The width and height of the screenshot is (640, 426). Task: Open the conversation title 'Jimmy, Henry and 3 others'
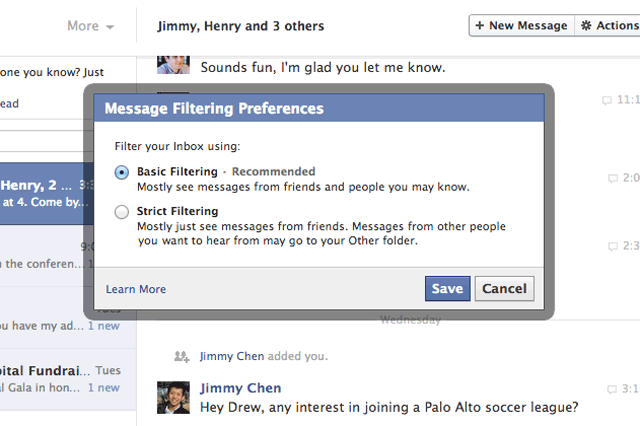[239, 26]
